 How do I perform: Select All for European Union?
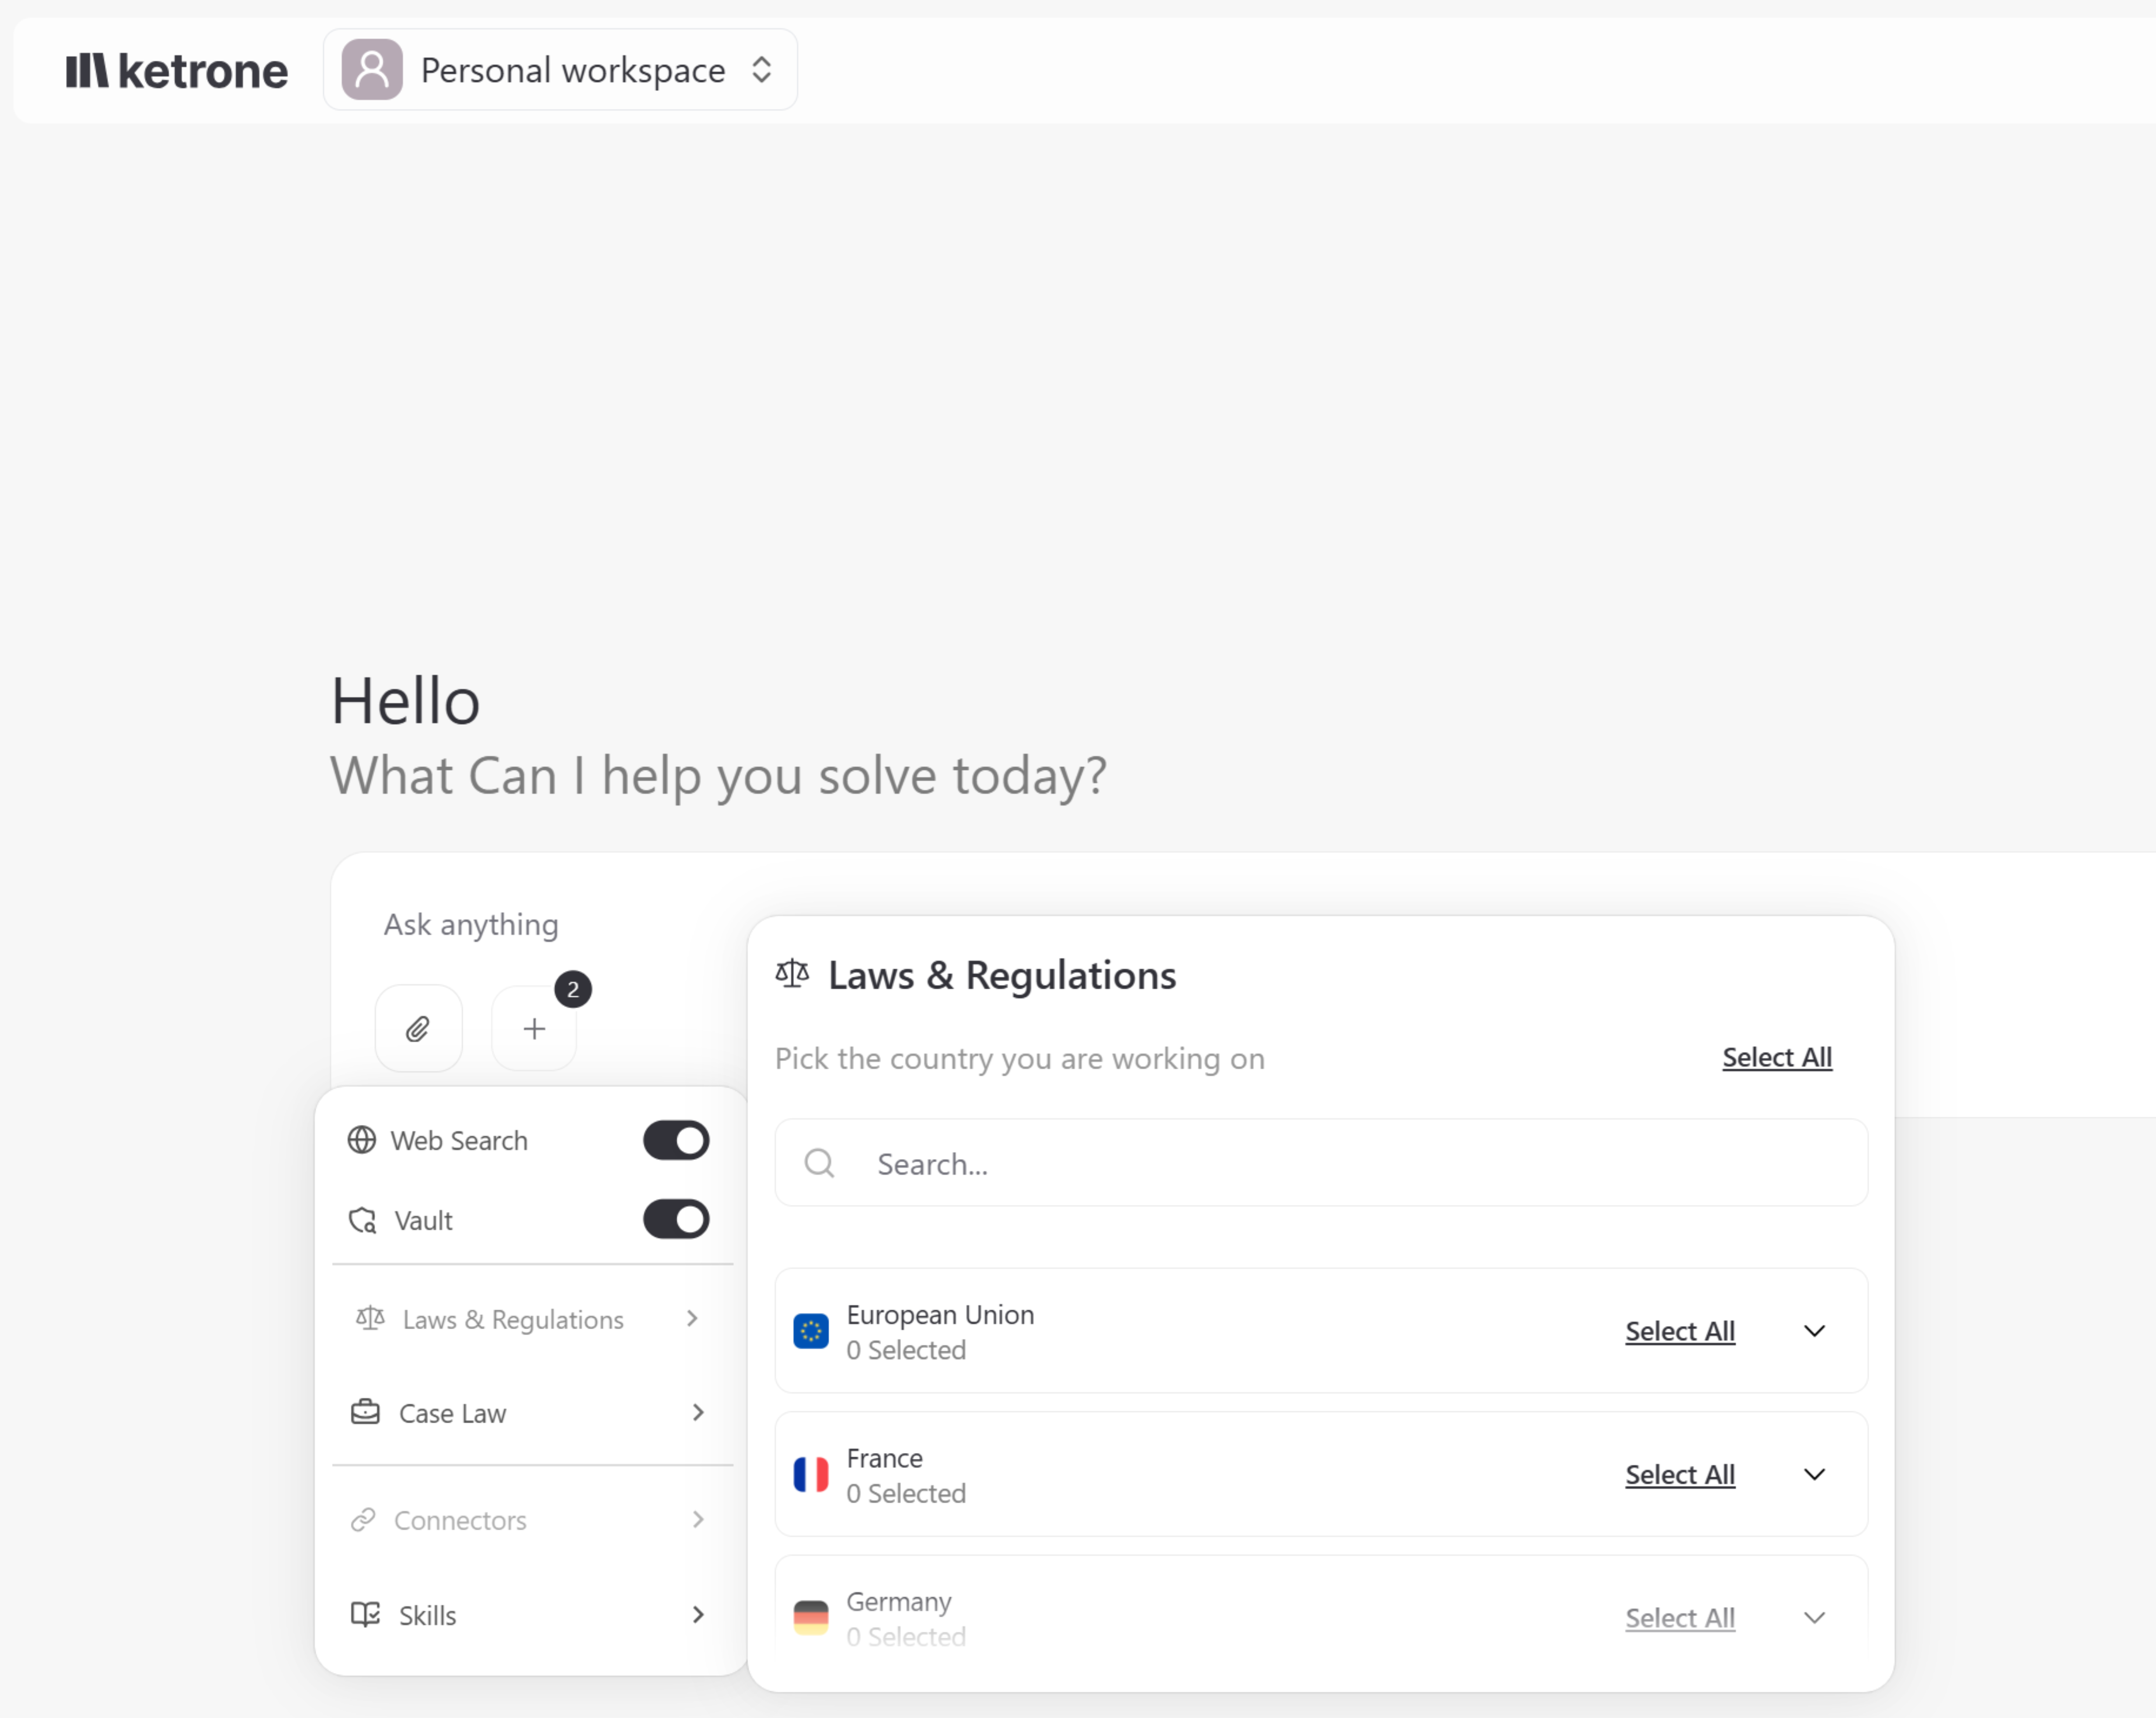(x=1680, y=1331)
